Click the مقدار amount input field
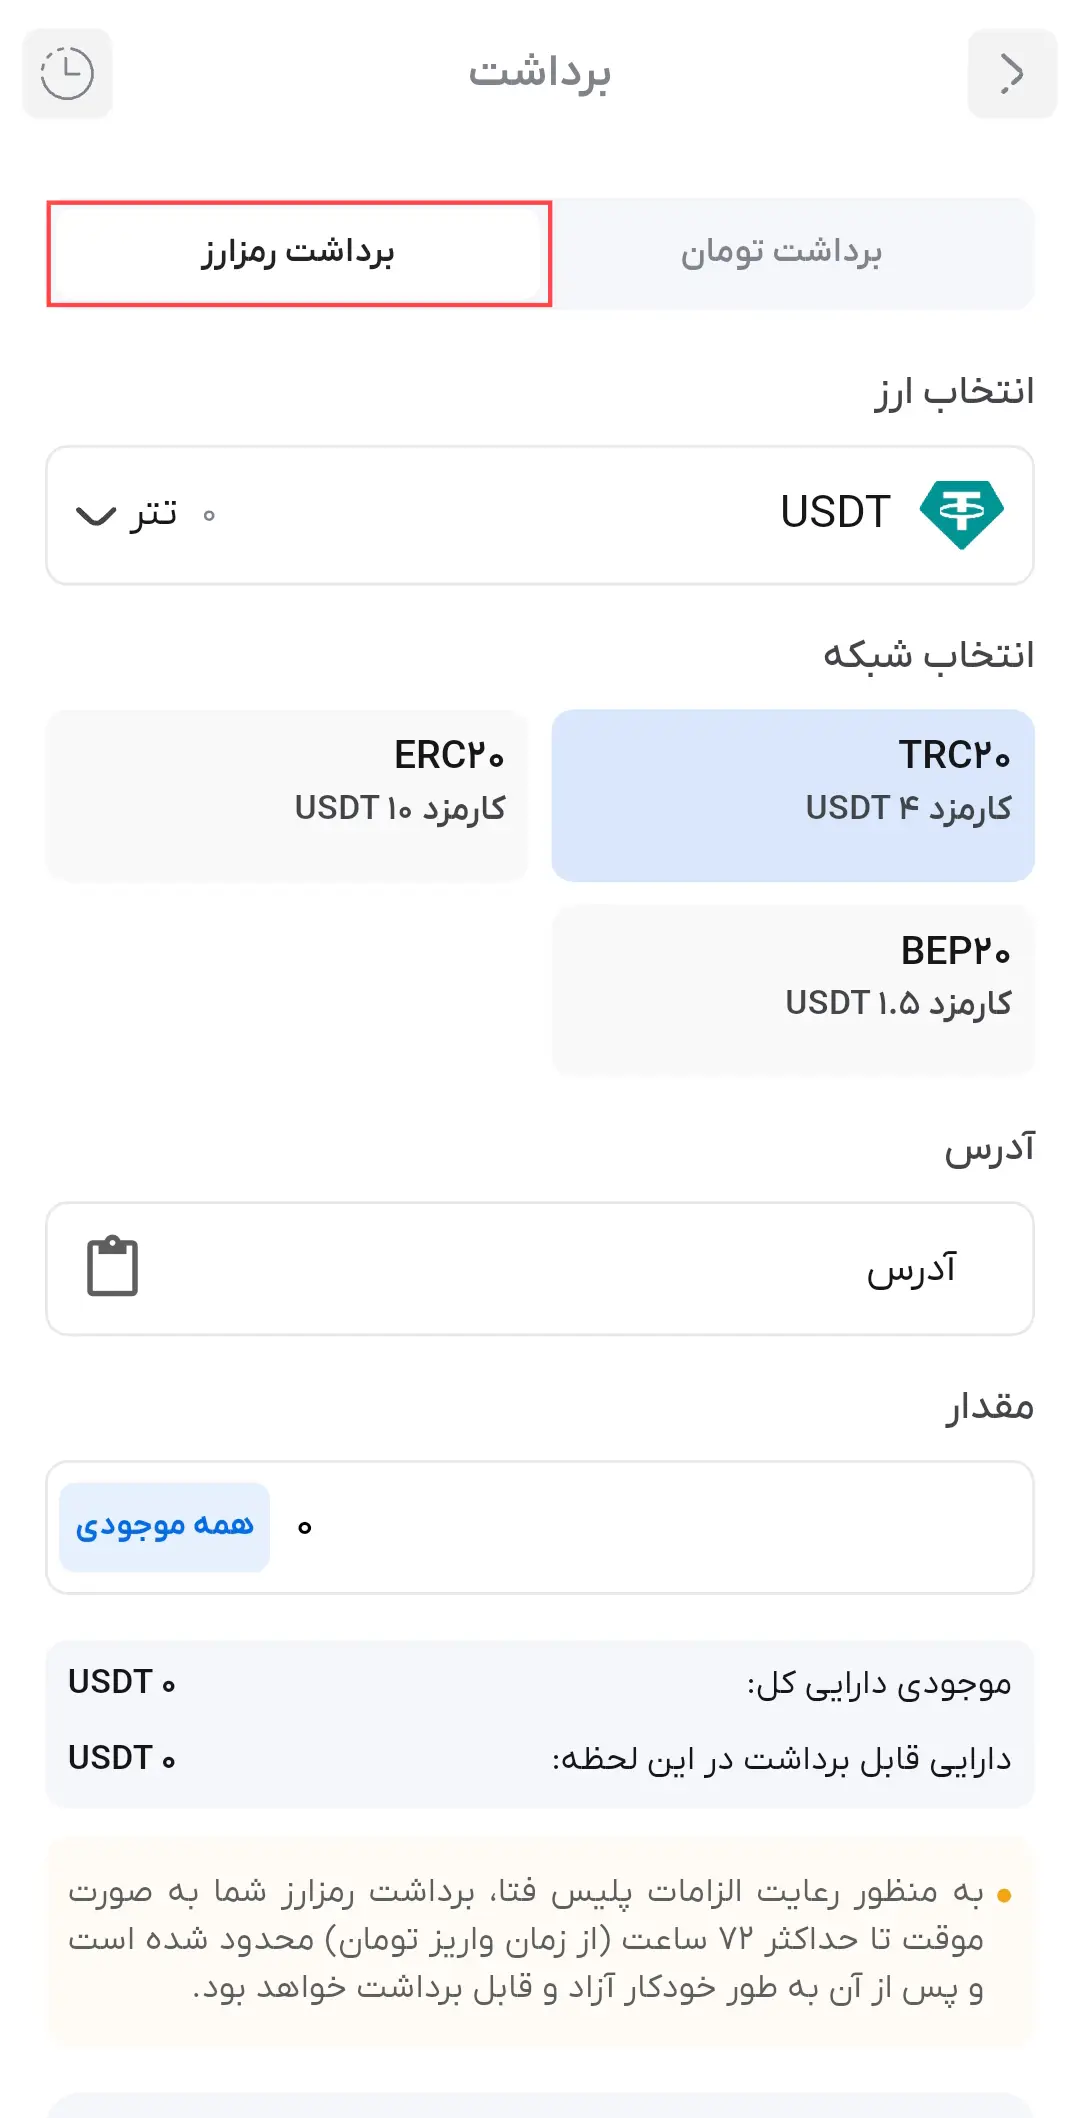 (650, 1527)
